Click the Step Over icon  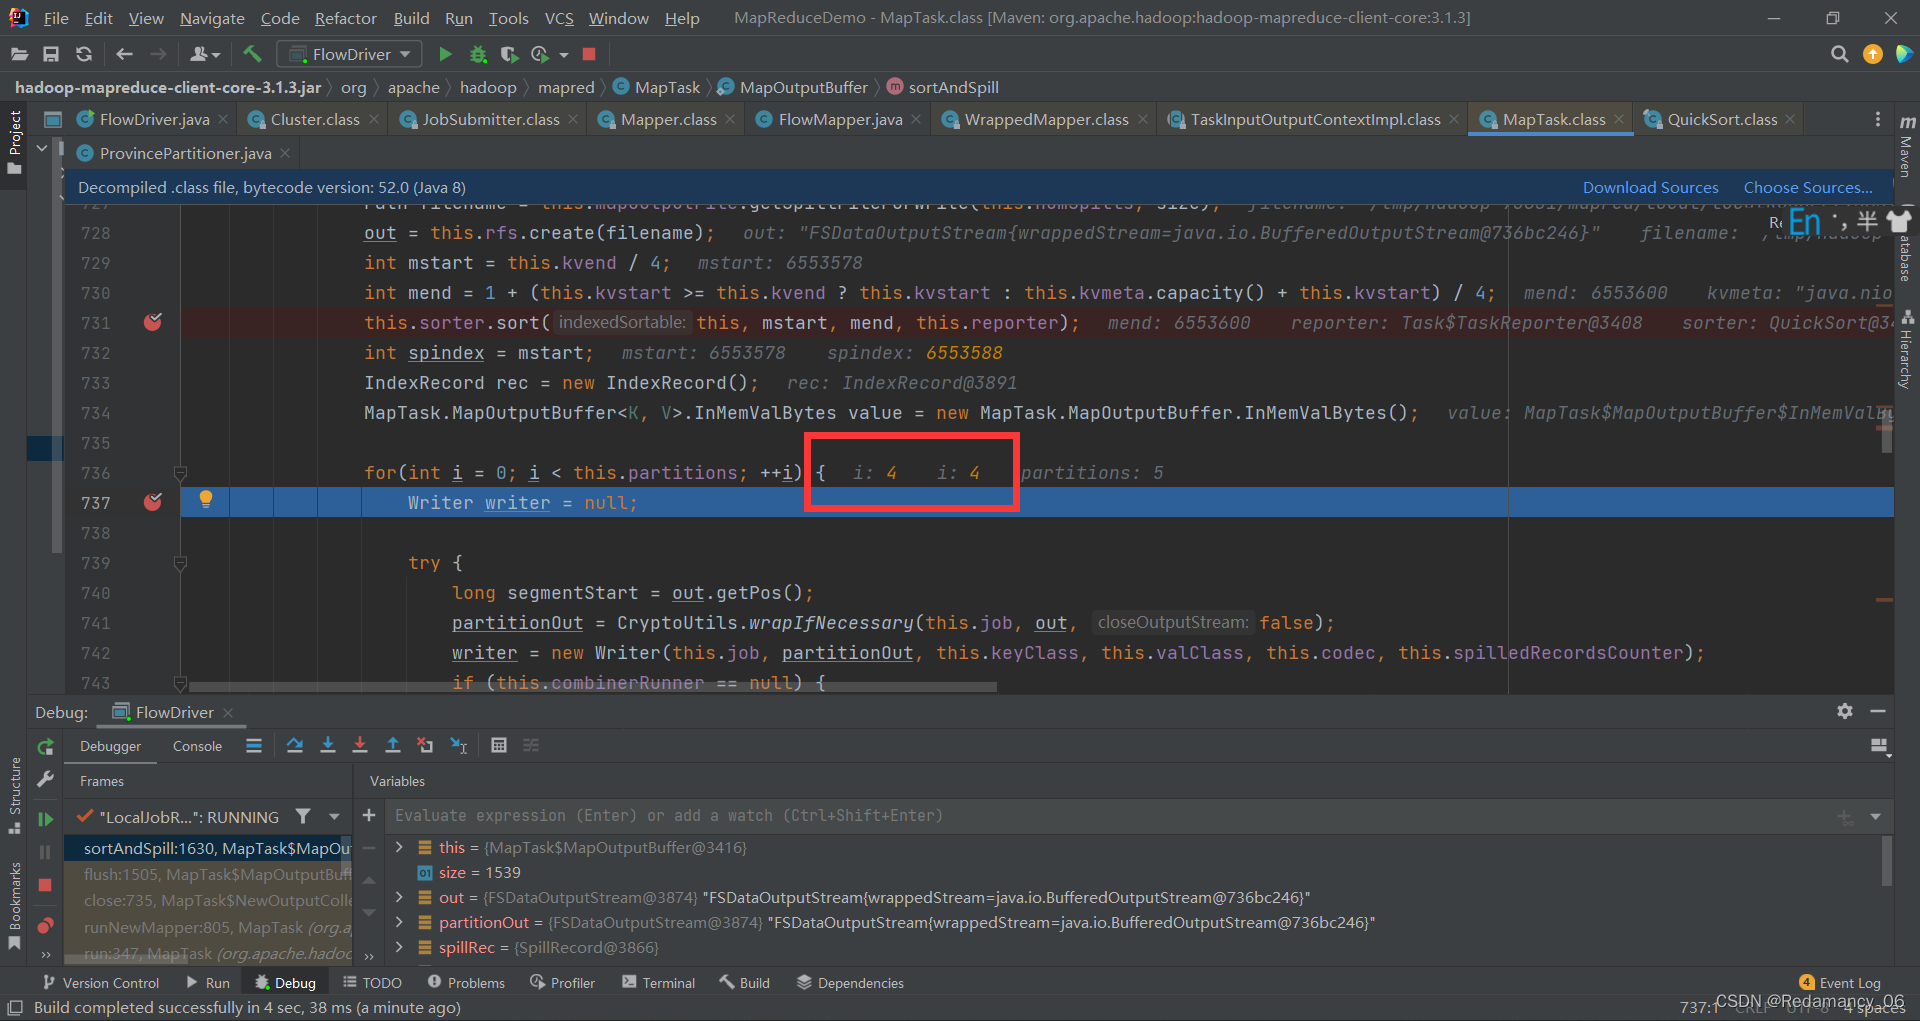pos(295,745)
